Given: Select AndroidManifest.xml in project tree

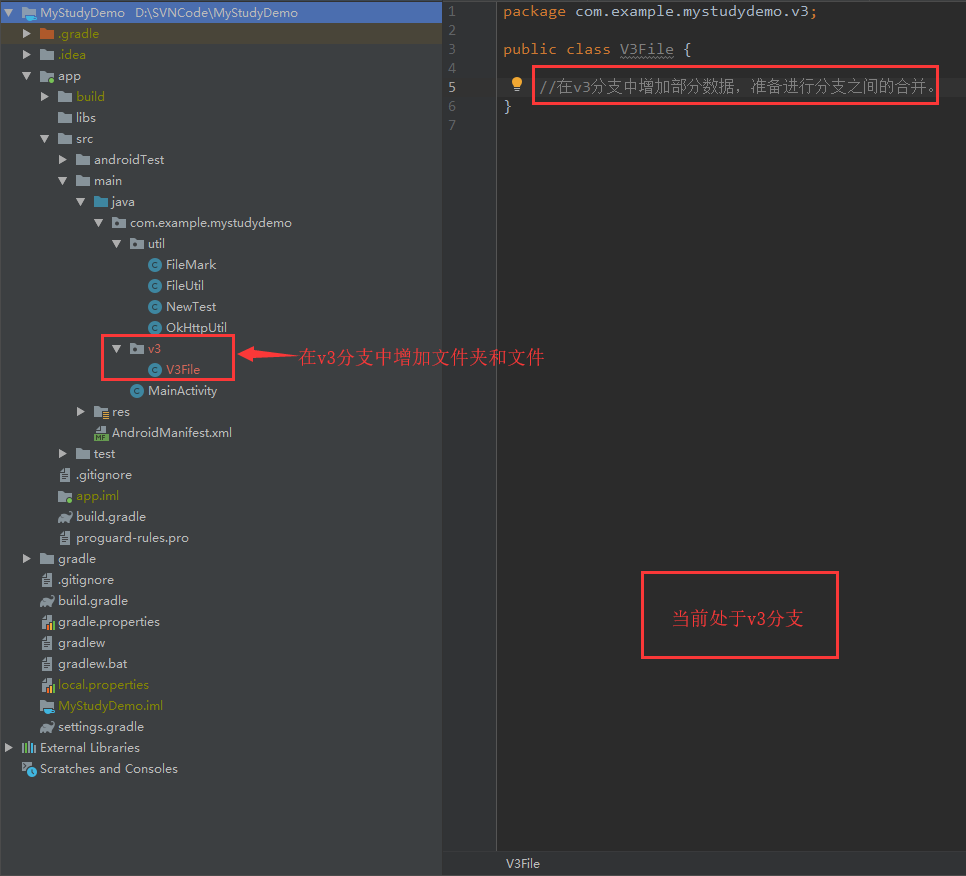Looking at the screenshot, I should click(172, 432).
